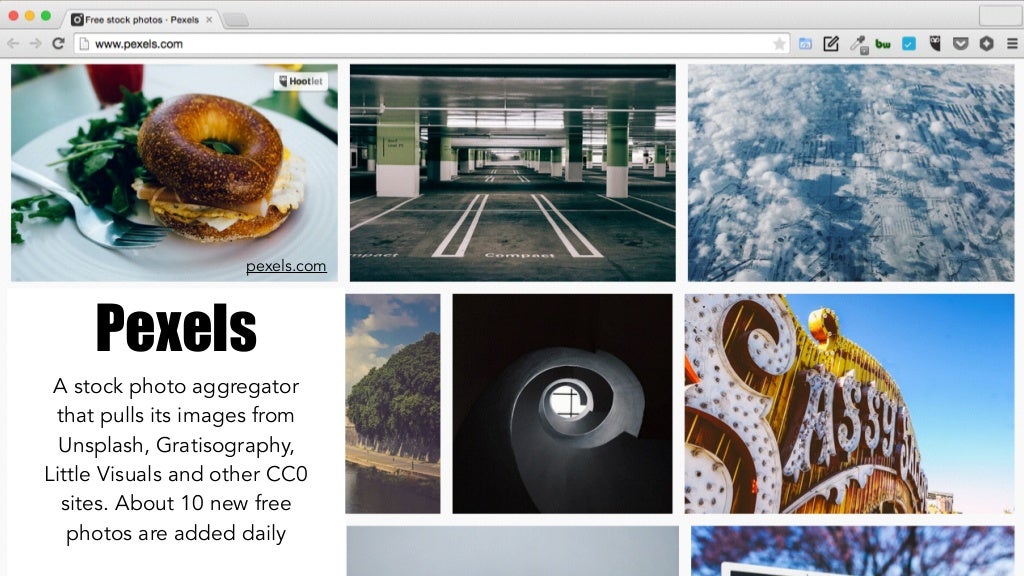Open a new browser tab
This screenshot has height=576, width=1024.
236,20
